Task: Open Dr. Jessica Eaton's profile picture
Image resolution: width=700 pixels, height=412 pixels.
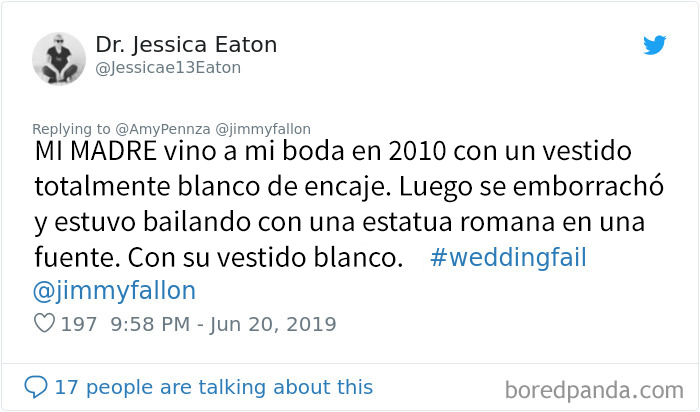Action: tap(59, 57)
